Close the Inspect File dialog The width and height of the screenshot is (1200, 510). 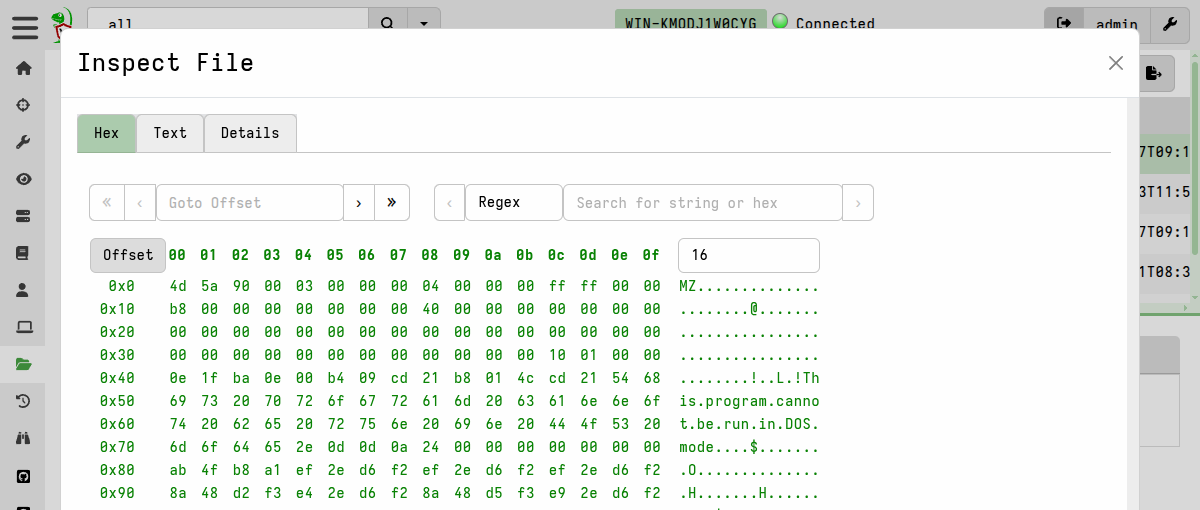tap(1116, 63)
